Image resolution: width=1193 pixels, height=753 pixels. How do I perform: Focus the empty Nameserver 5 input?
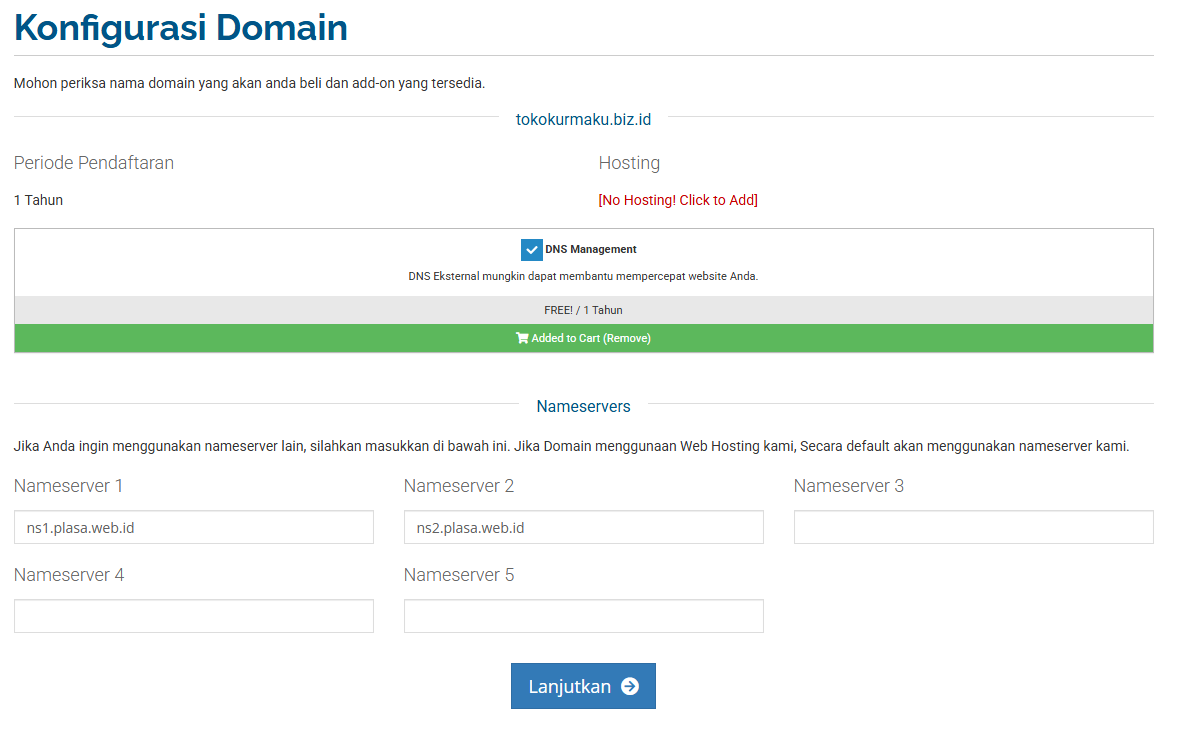click(x=583, y=616)
